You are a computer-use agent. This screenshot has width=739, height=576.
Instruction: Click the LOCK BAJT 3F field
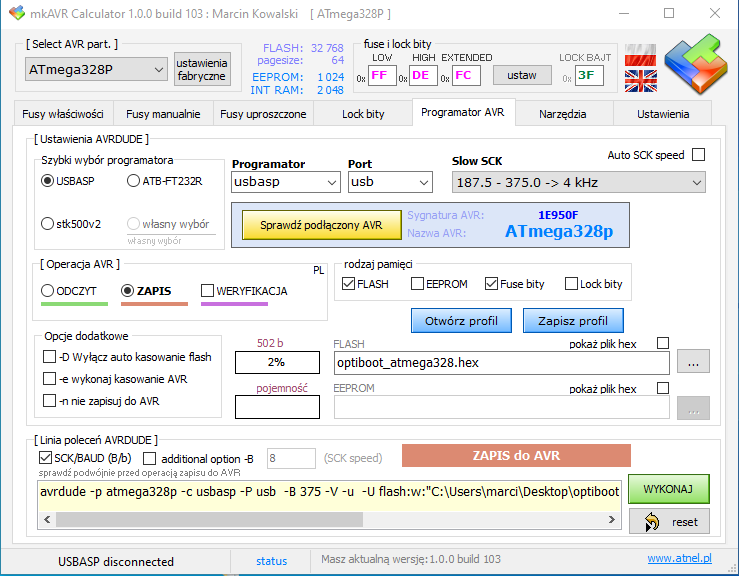point(589,75)
